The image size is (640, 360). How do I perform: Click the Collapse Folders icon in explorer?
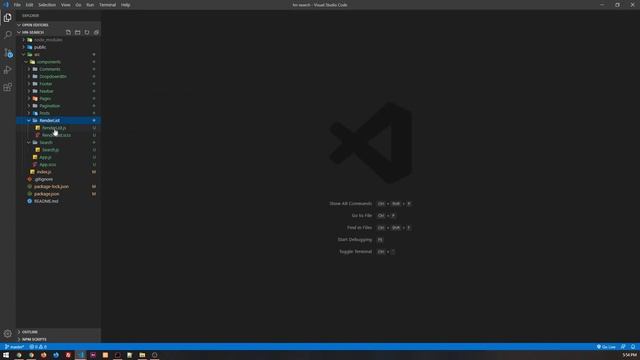click(96, 32)
